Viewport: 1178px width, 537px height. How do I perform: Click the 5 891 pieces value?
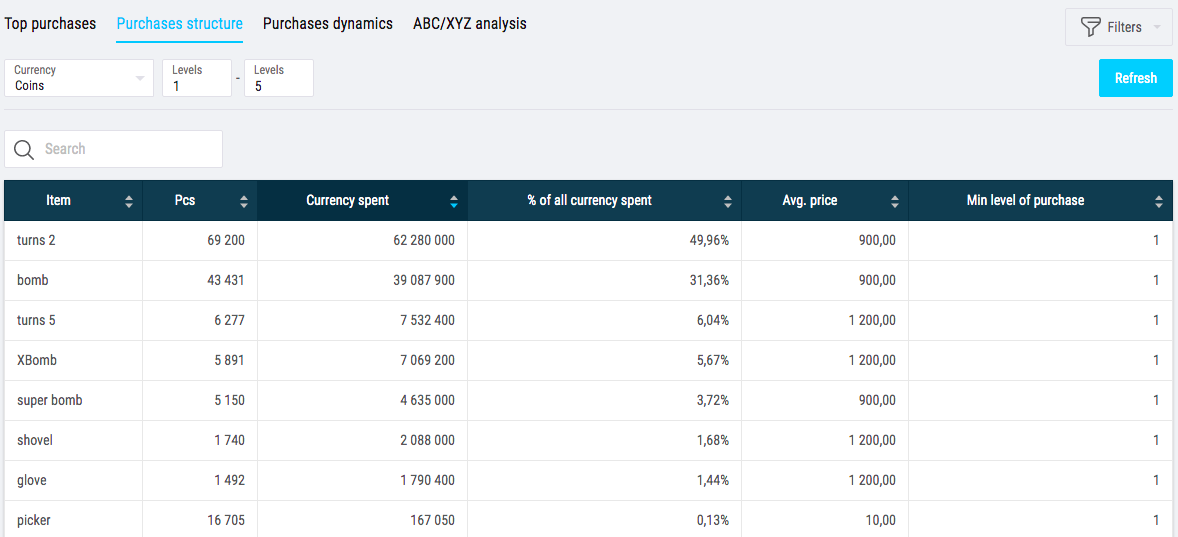coord(228,361)
